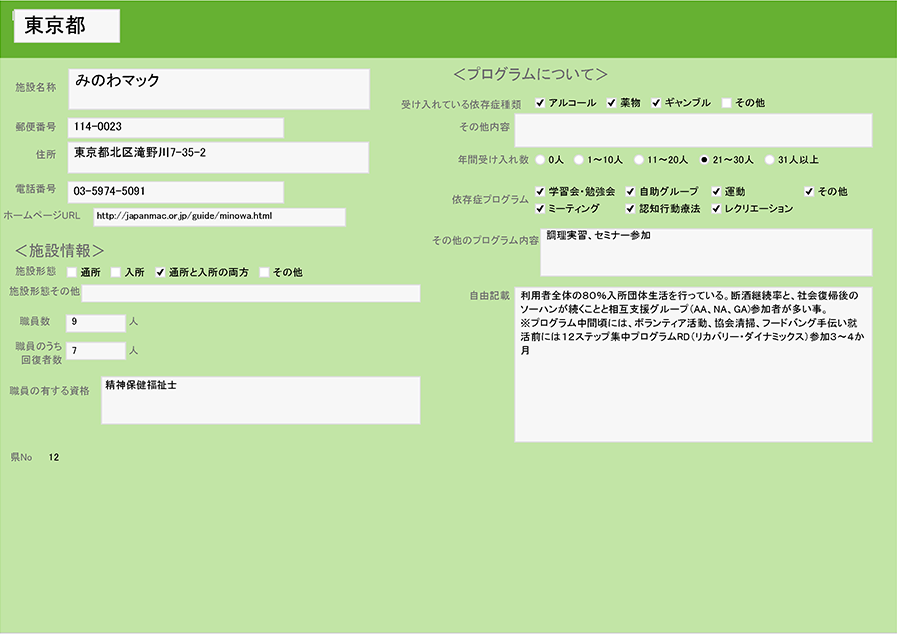Viewport: 897px width, 634px height.
Task: Uncheck 通所と入所の両方 checkbox
Action: pyautogui.click(x=159, y=272)
